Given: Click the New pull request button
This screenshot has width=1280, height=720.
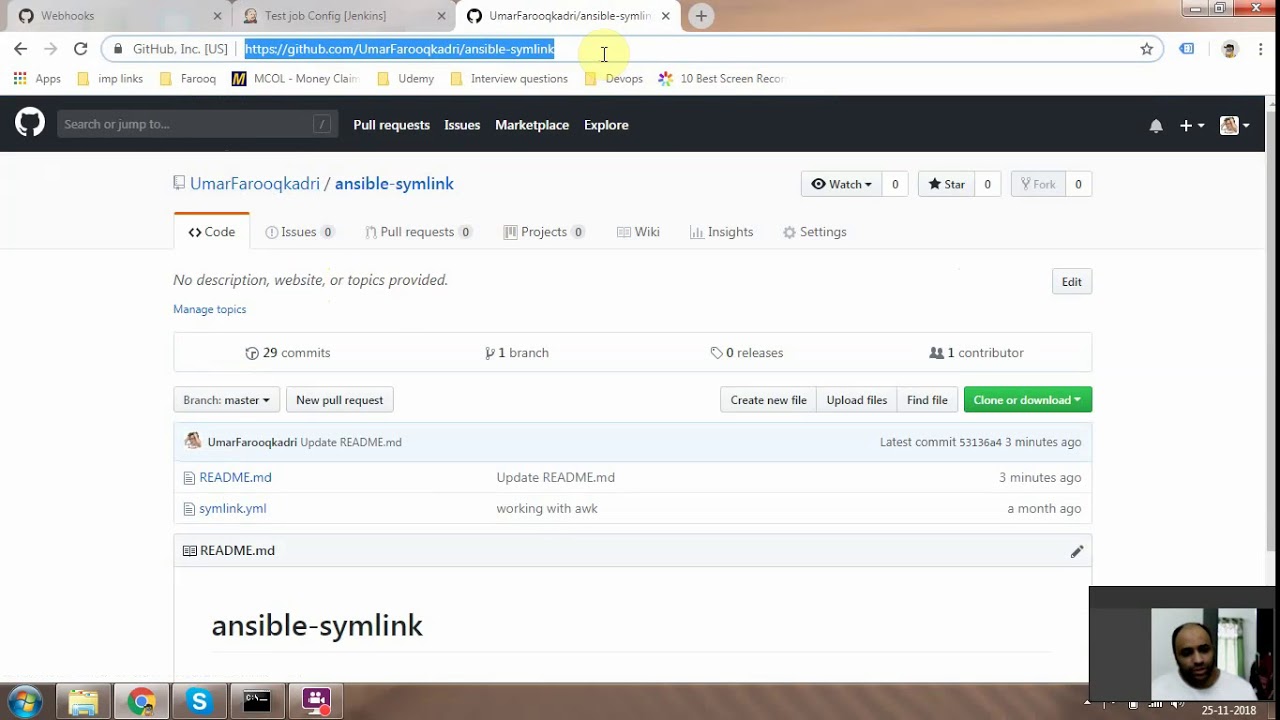Looking at the screenshot, I should pyautogui.click(x=340, y=400).
